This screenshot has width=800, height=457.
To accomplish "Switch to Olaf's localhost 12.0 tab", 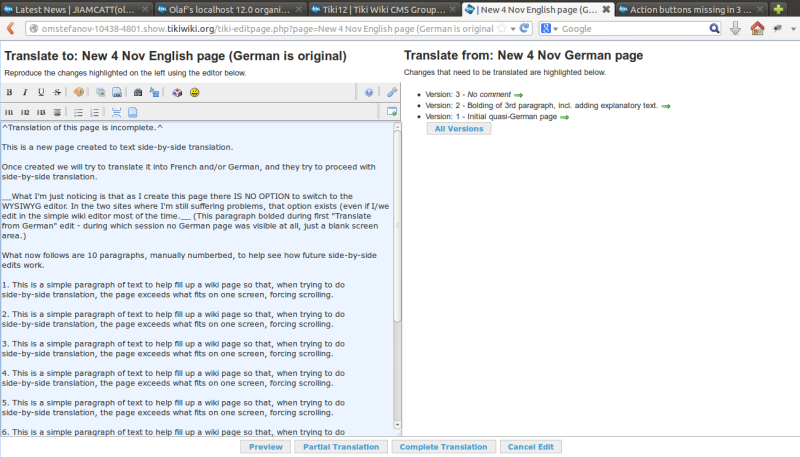I will (x=229, y=9).
